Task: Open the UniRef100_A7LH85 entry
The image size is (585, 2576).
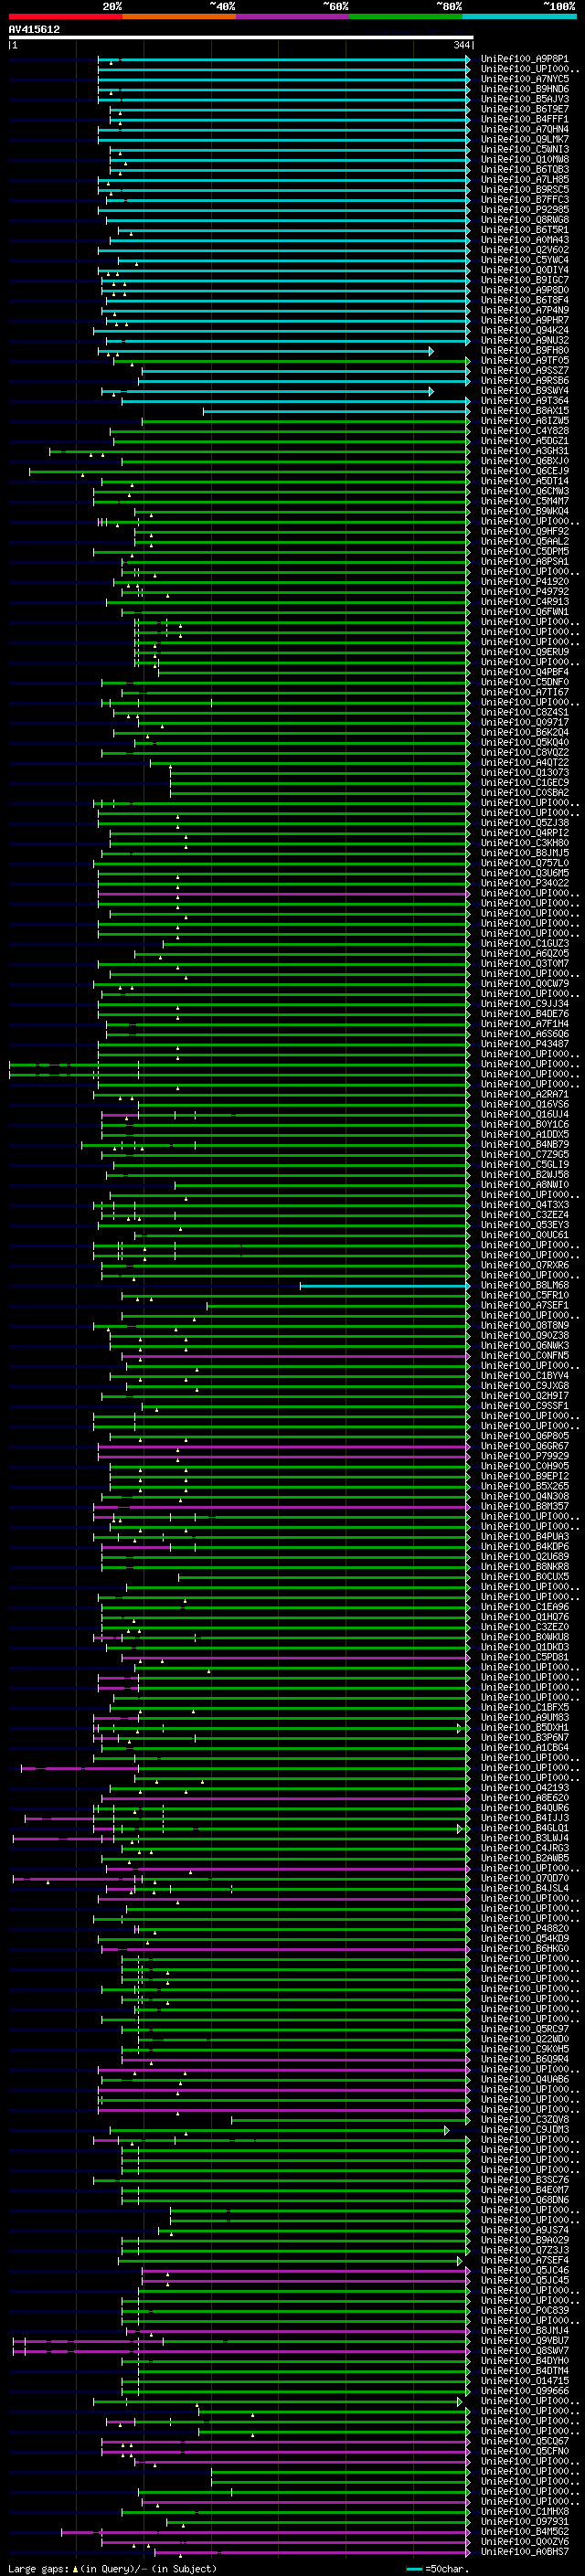Action: coord(525,179)
